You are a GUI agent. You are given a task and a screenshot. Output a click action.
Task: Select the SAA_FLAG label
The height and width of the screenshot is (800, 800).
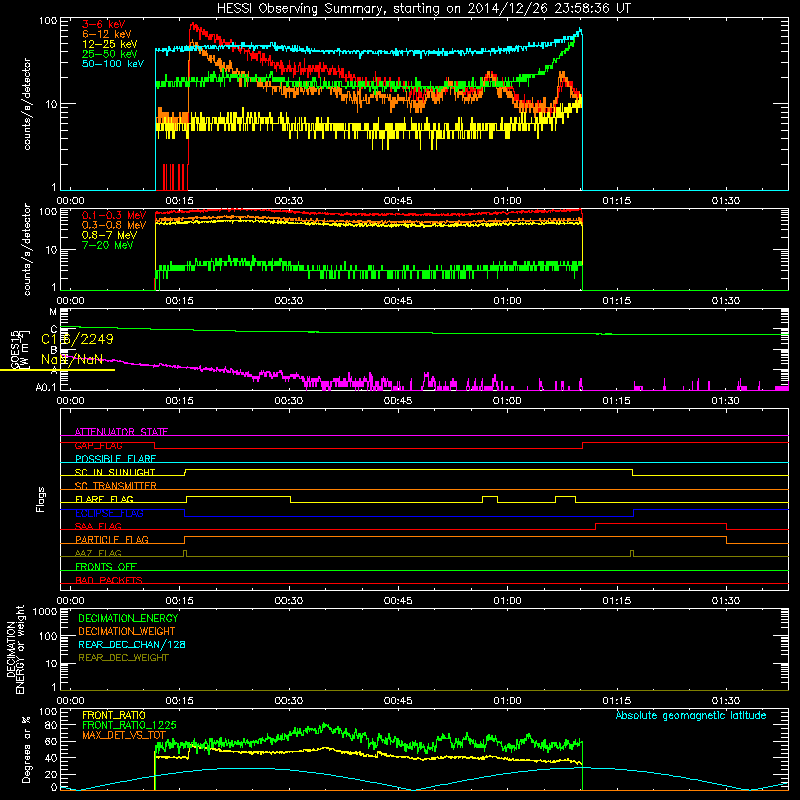pos(98,526)
